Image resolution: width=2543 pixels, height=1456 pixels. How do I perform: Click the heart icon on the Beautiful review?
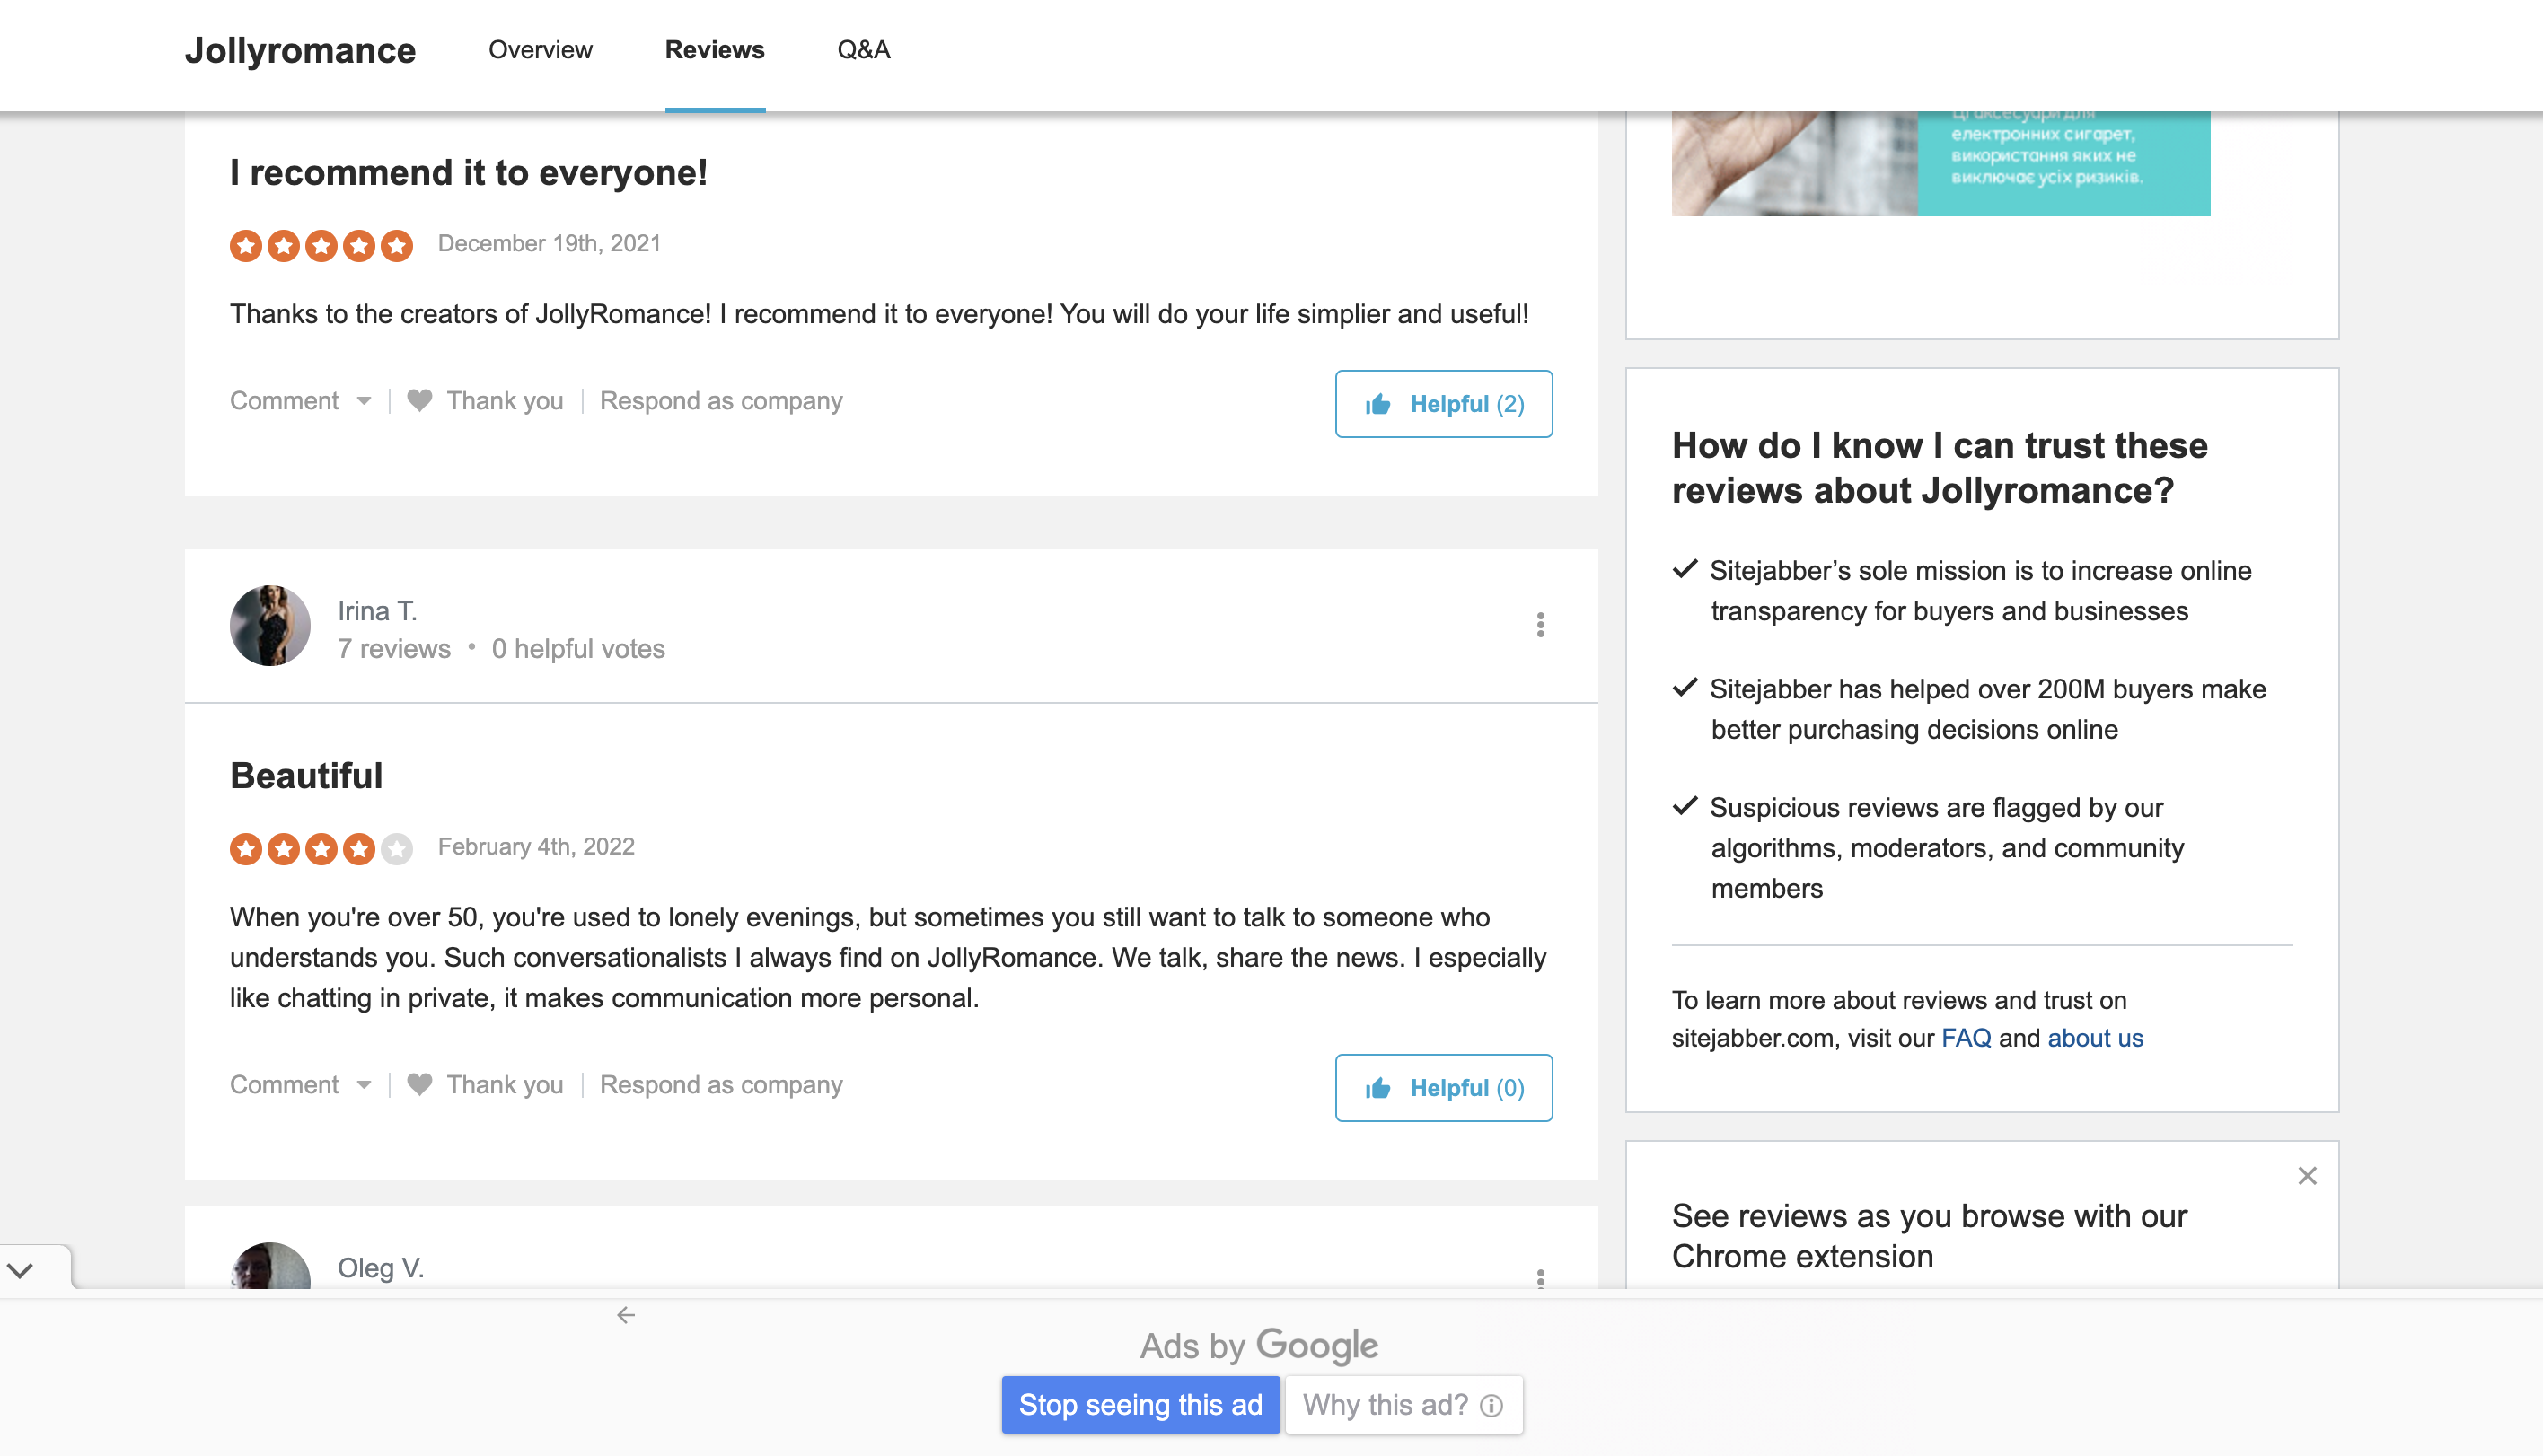[x=420, y=1084]
